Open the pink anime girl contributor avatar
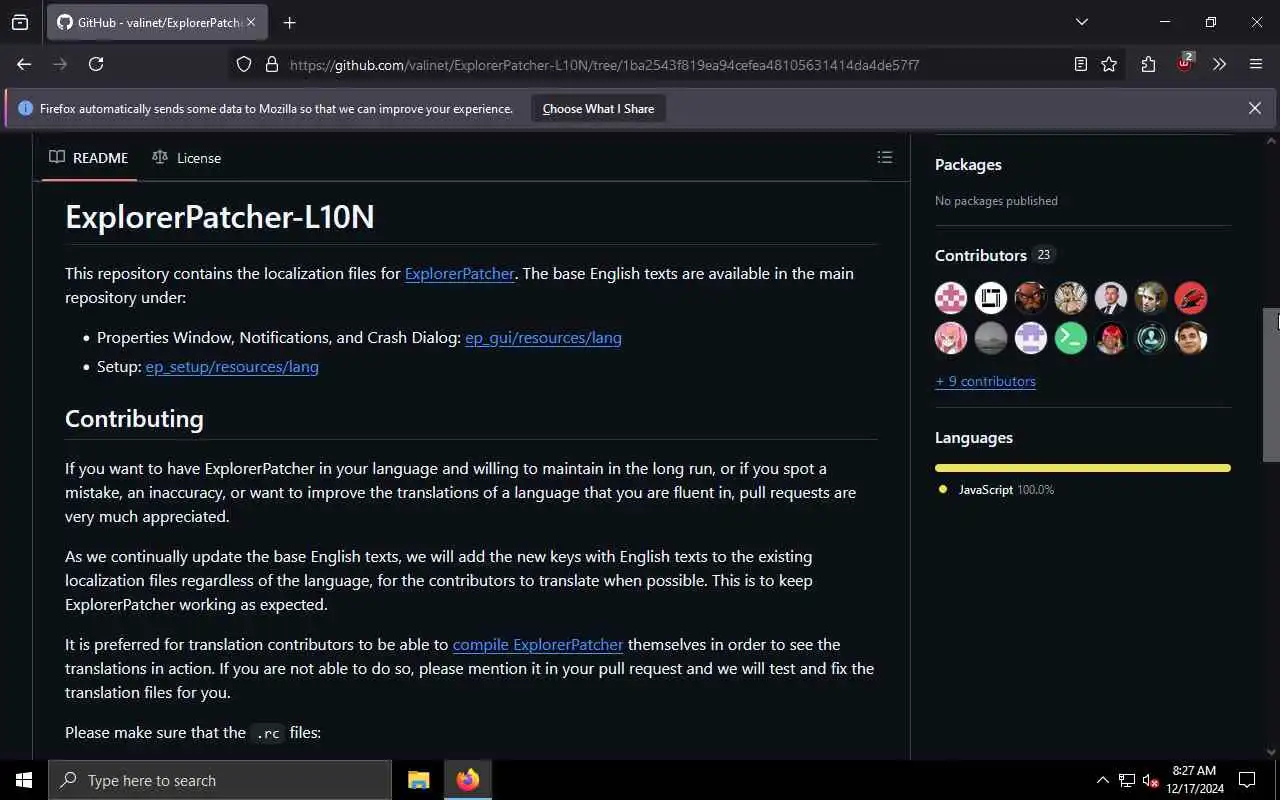 951,338
